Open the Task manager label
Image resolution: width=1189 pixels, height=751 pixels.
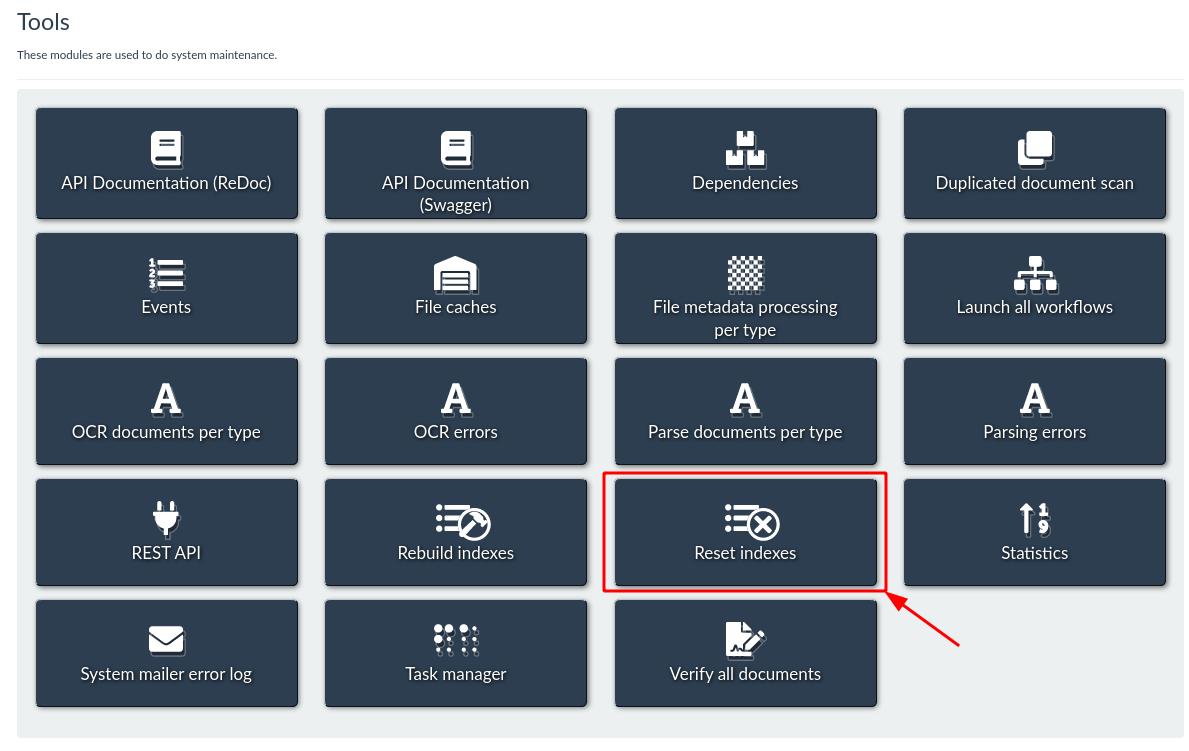point(456,674)
